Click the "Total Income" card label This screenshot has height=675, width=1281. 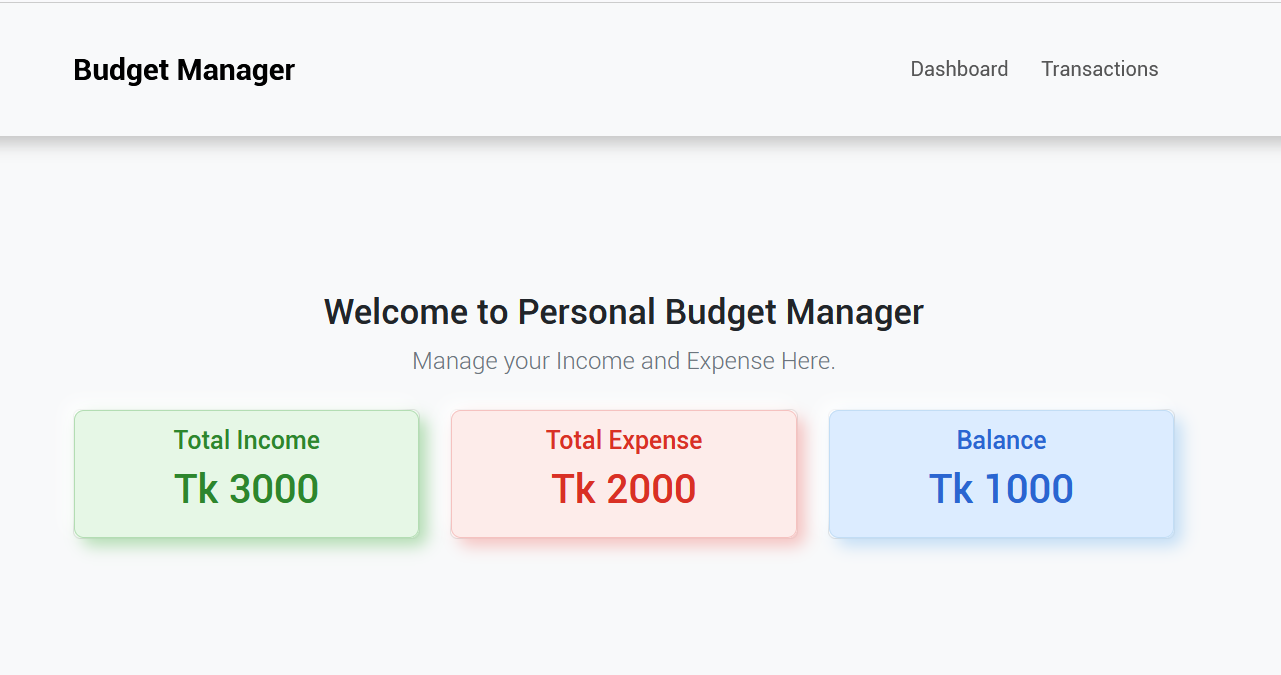pyautogui.click(x=247, y=440)
